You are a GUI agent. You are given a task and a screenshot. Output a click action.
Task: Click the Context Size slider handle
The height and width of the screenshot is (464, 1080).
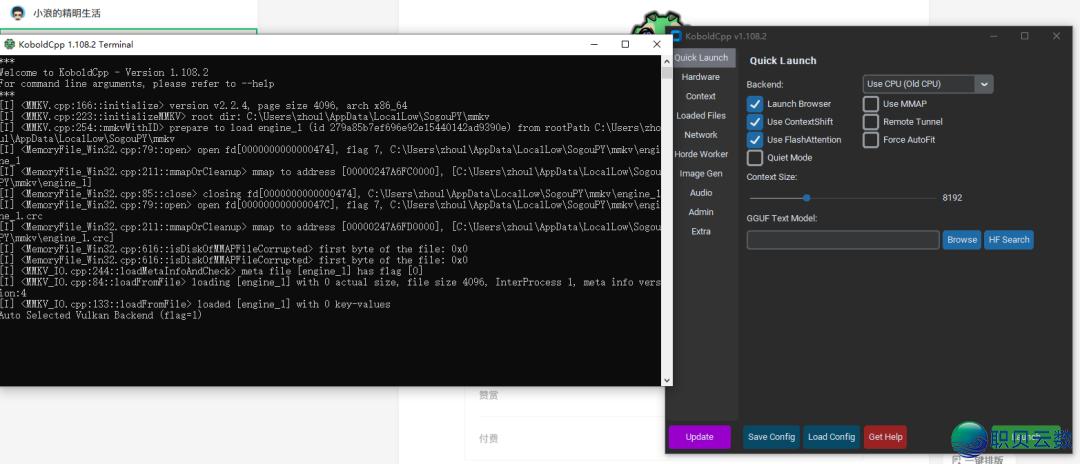(x=806, y=198)
